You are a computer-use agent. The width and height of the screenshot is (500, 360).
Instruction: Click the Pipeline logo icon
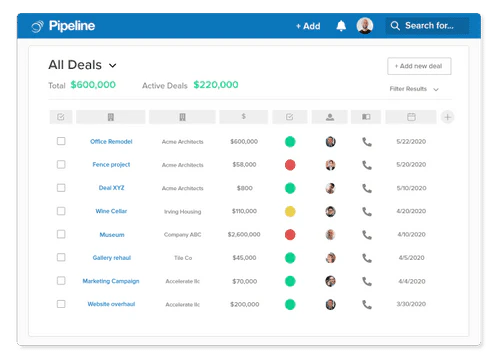(37, 26)
